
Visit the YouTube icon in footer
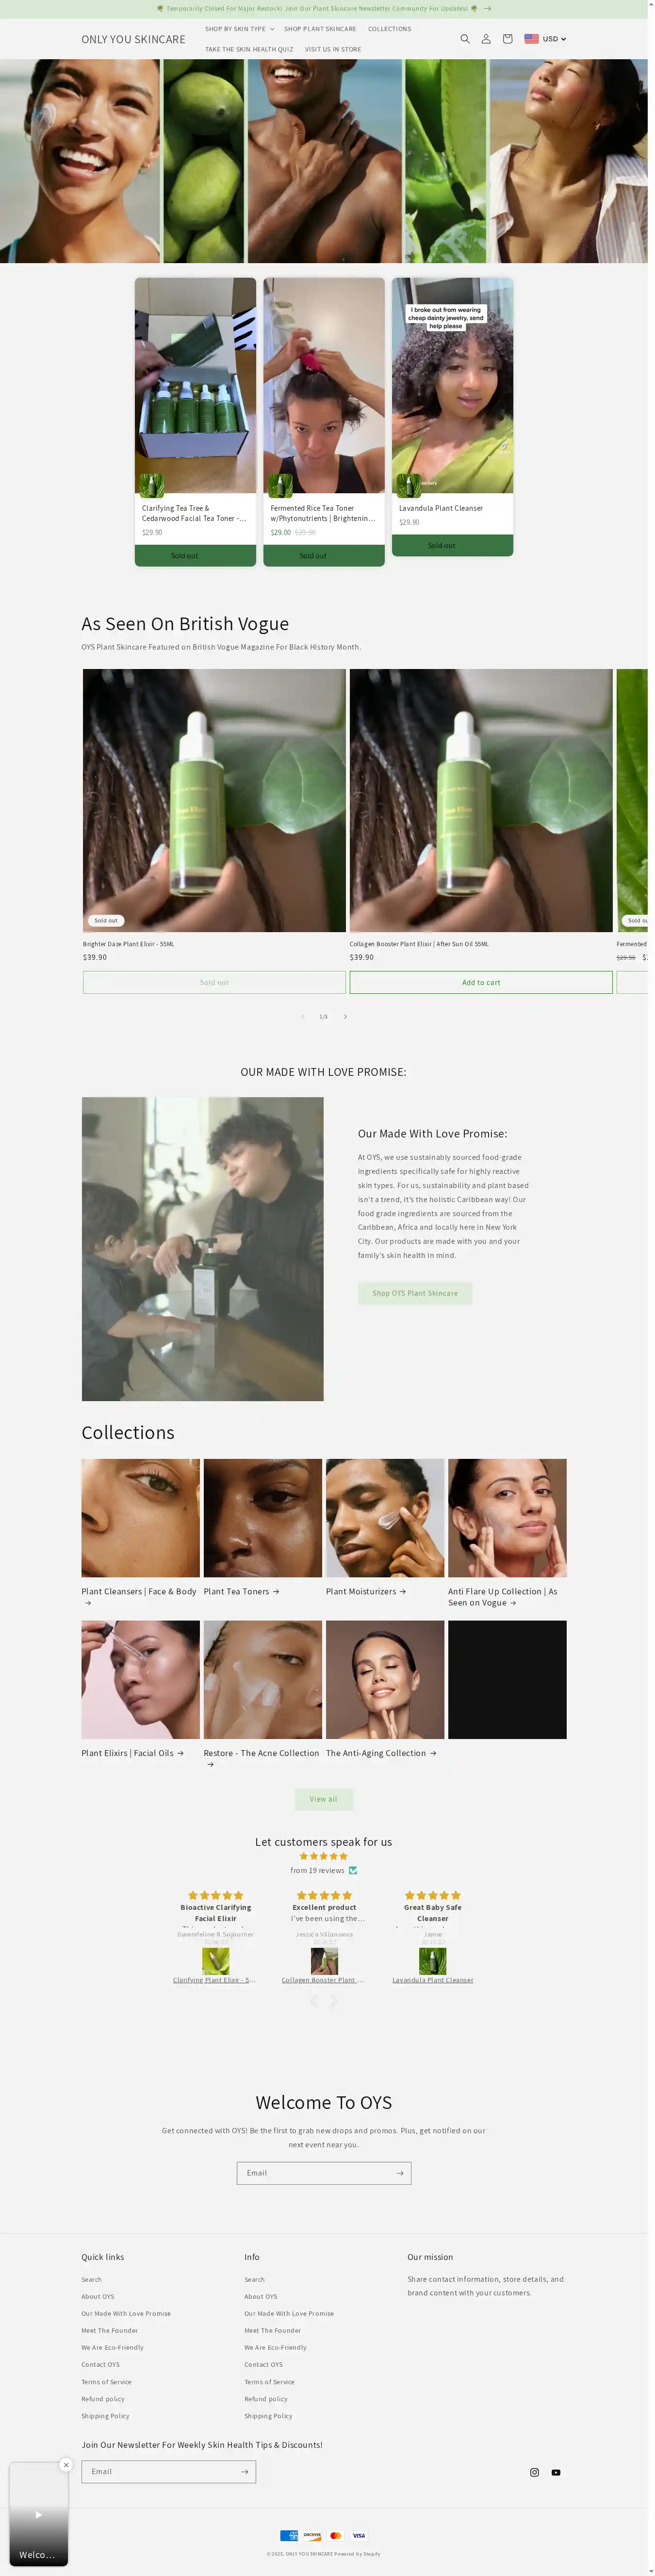coord(556,2472)
